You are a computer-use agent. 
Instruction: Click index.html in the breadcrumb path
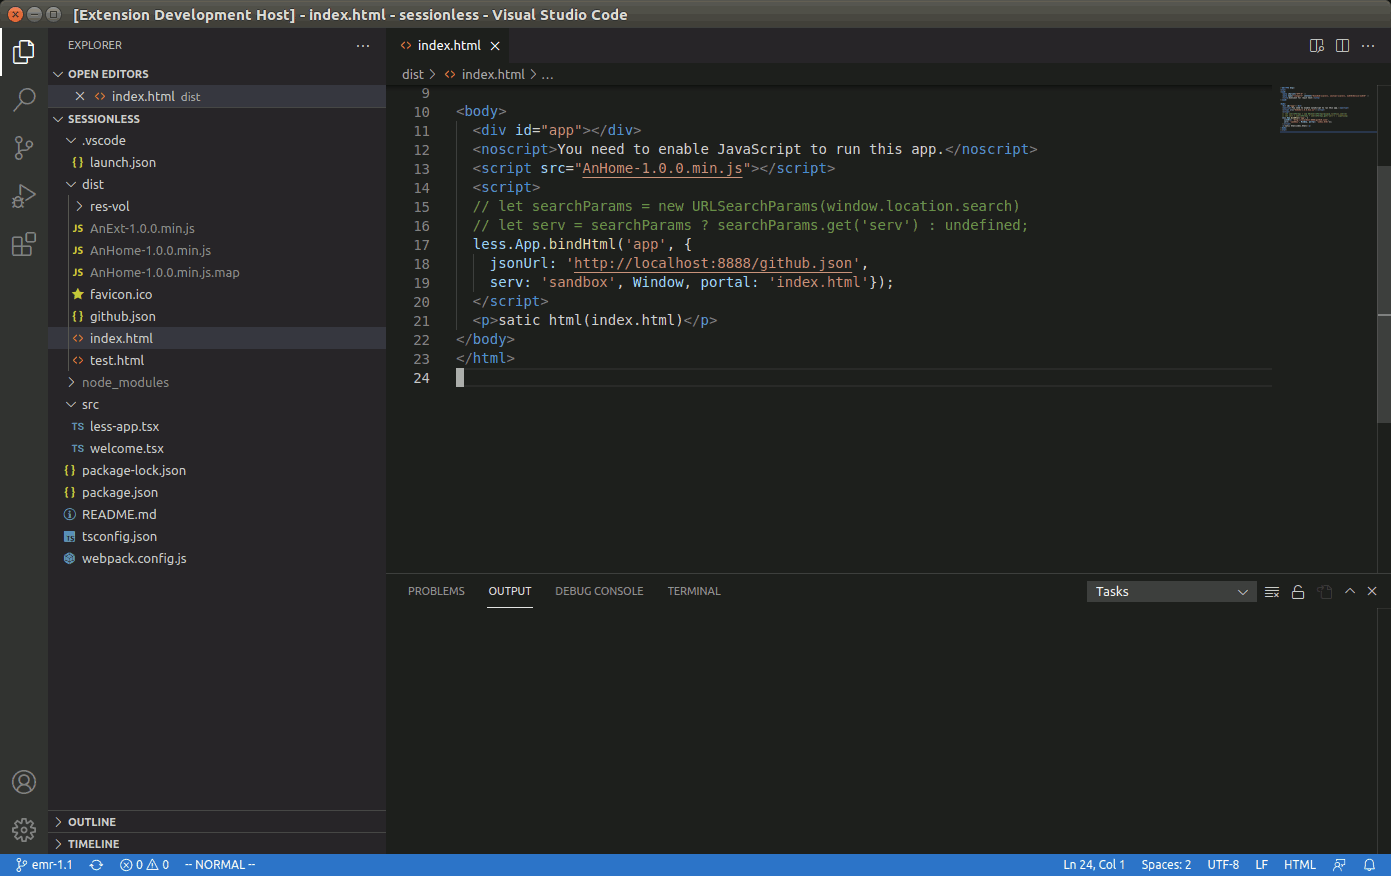(x=493, y=75)
